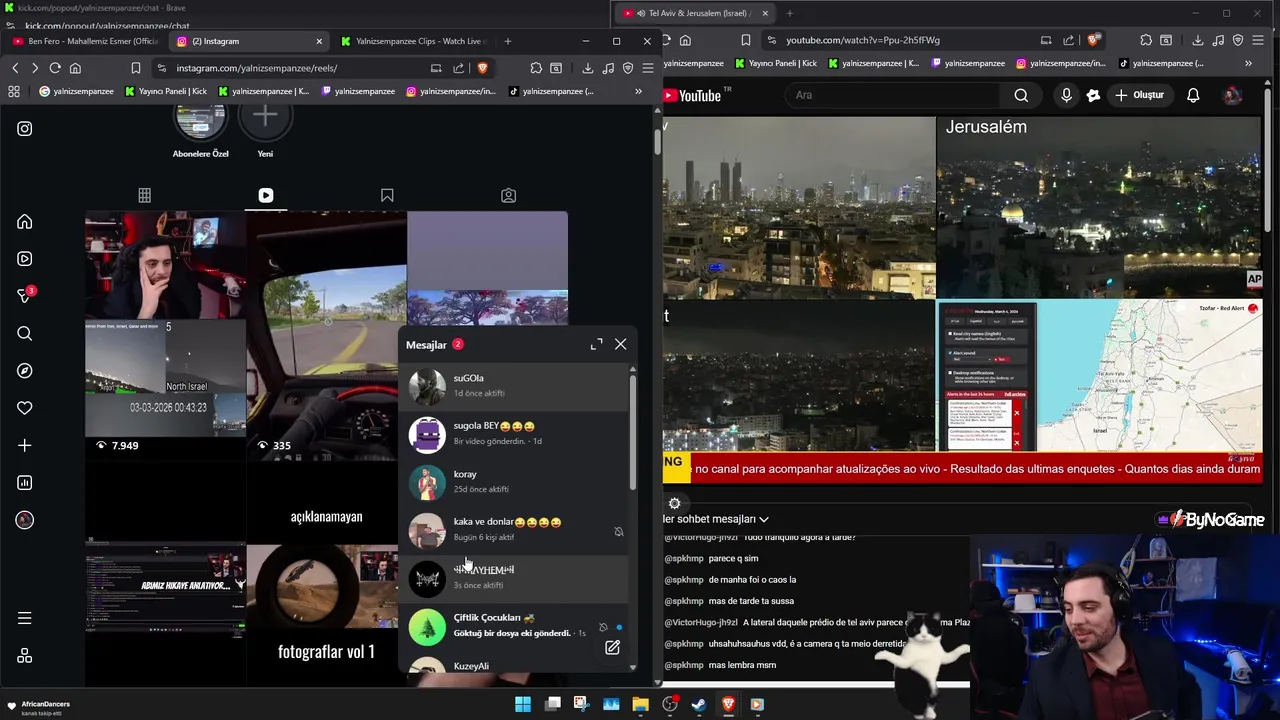Open Çiftlik Çocukları conversation
Image resolution: width=1280 pixels, height=720 pixels.
click(515, 626)
